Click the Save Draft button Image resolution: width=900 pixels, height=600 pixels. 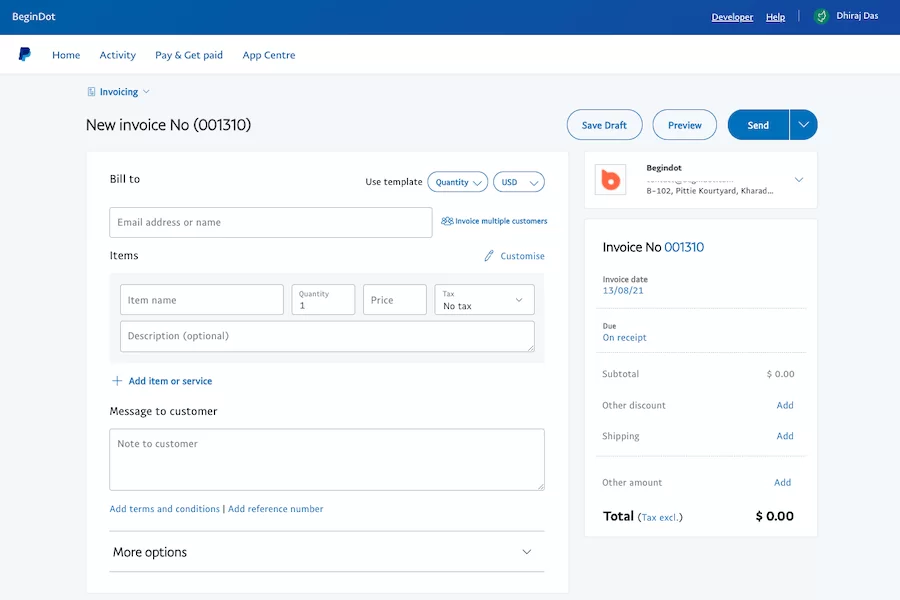click(604, 125)
